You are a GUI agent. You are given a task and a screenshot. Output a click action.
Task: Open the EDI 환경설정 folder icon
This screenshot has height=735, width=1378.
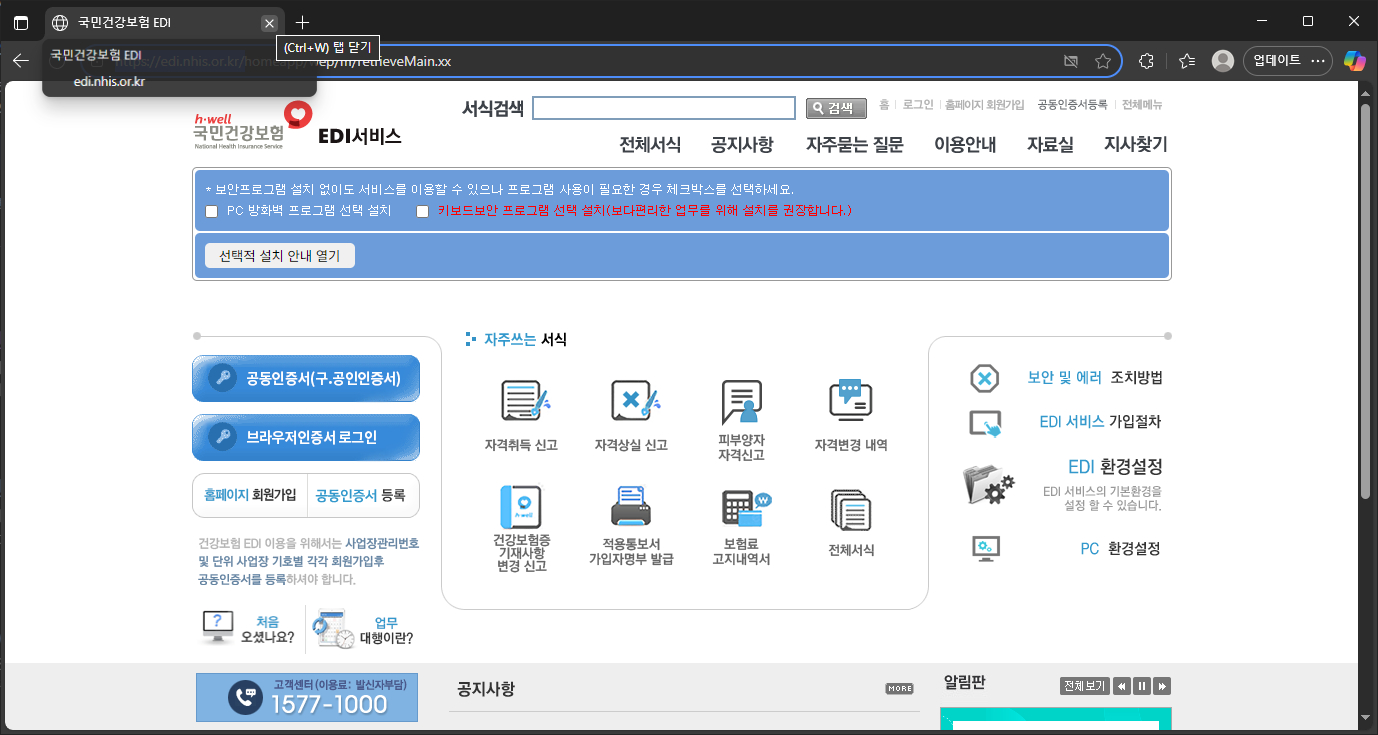coord(988,483)
